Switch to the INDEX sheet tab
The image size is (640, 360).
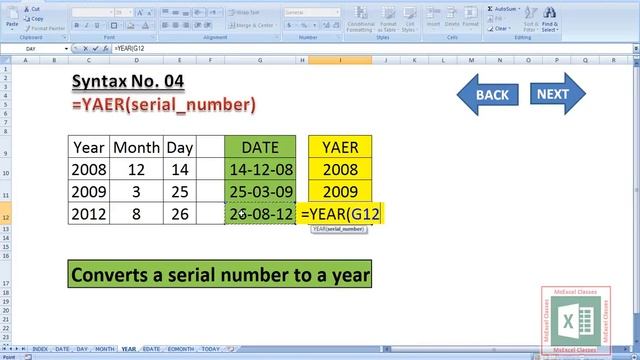[40, 349]
